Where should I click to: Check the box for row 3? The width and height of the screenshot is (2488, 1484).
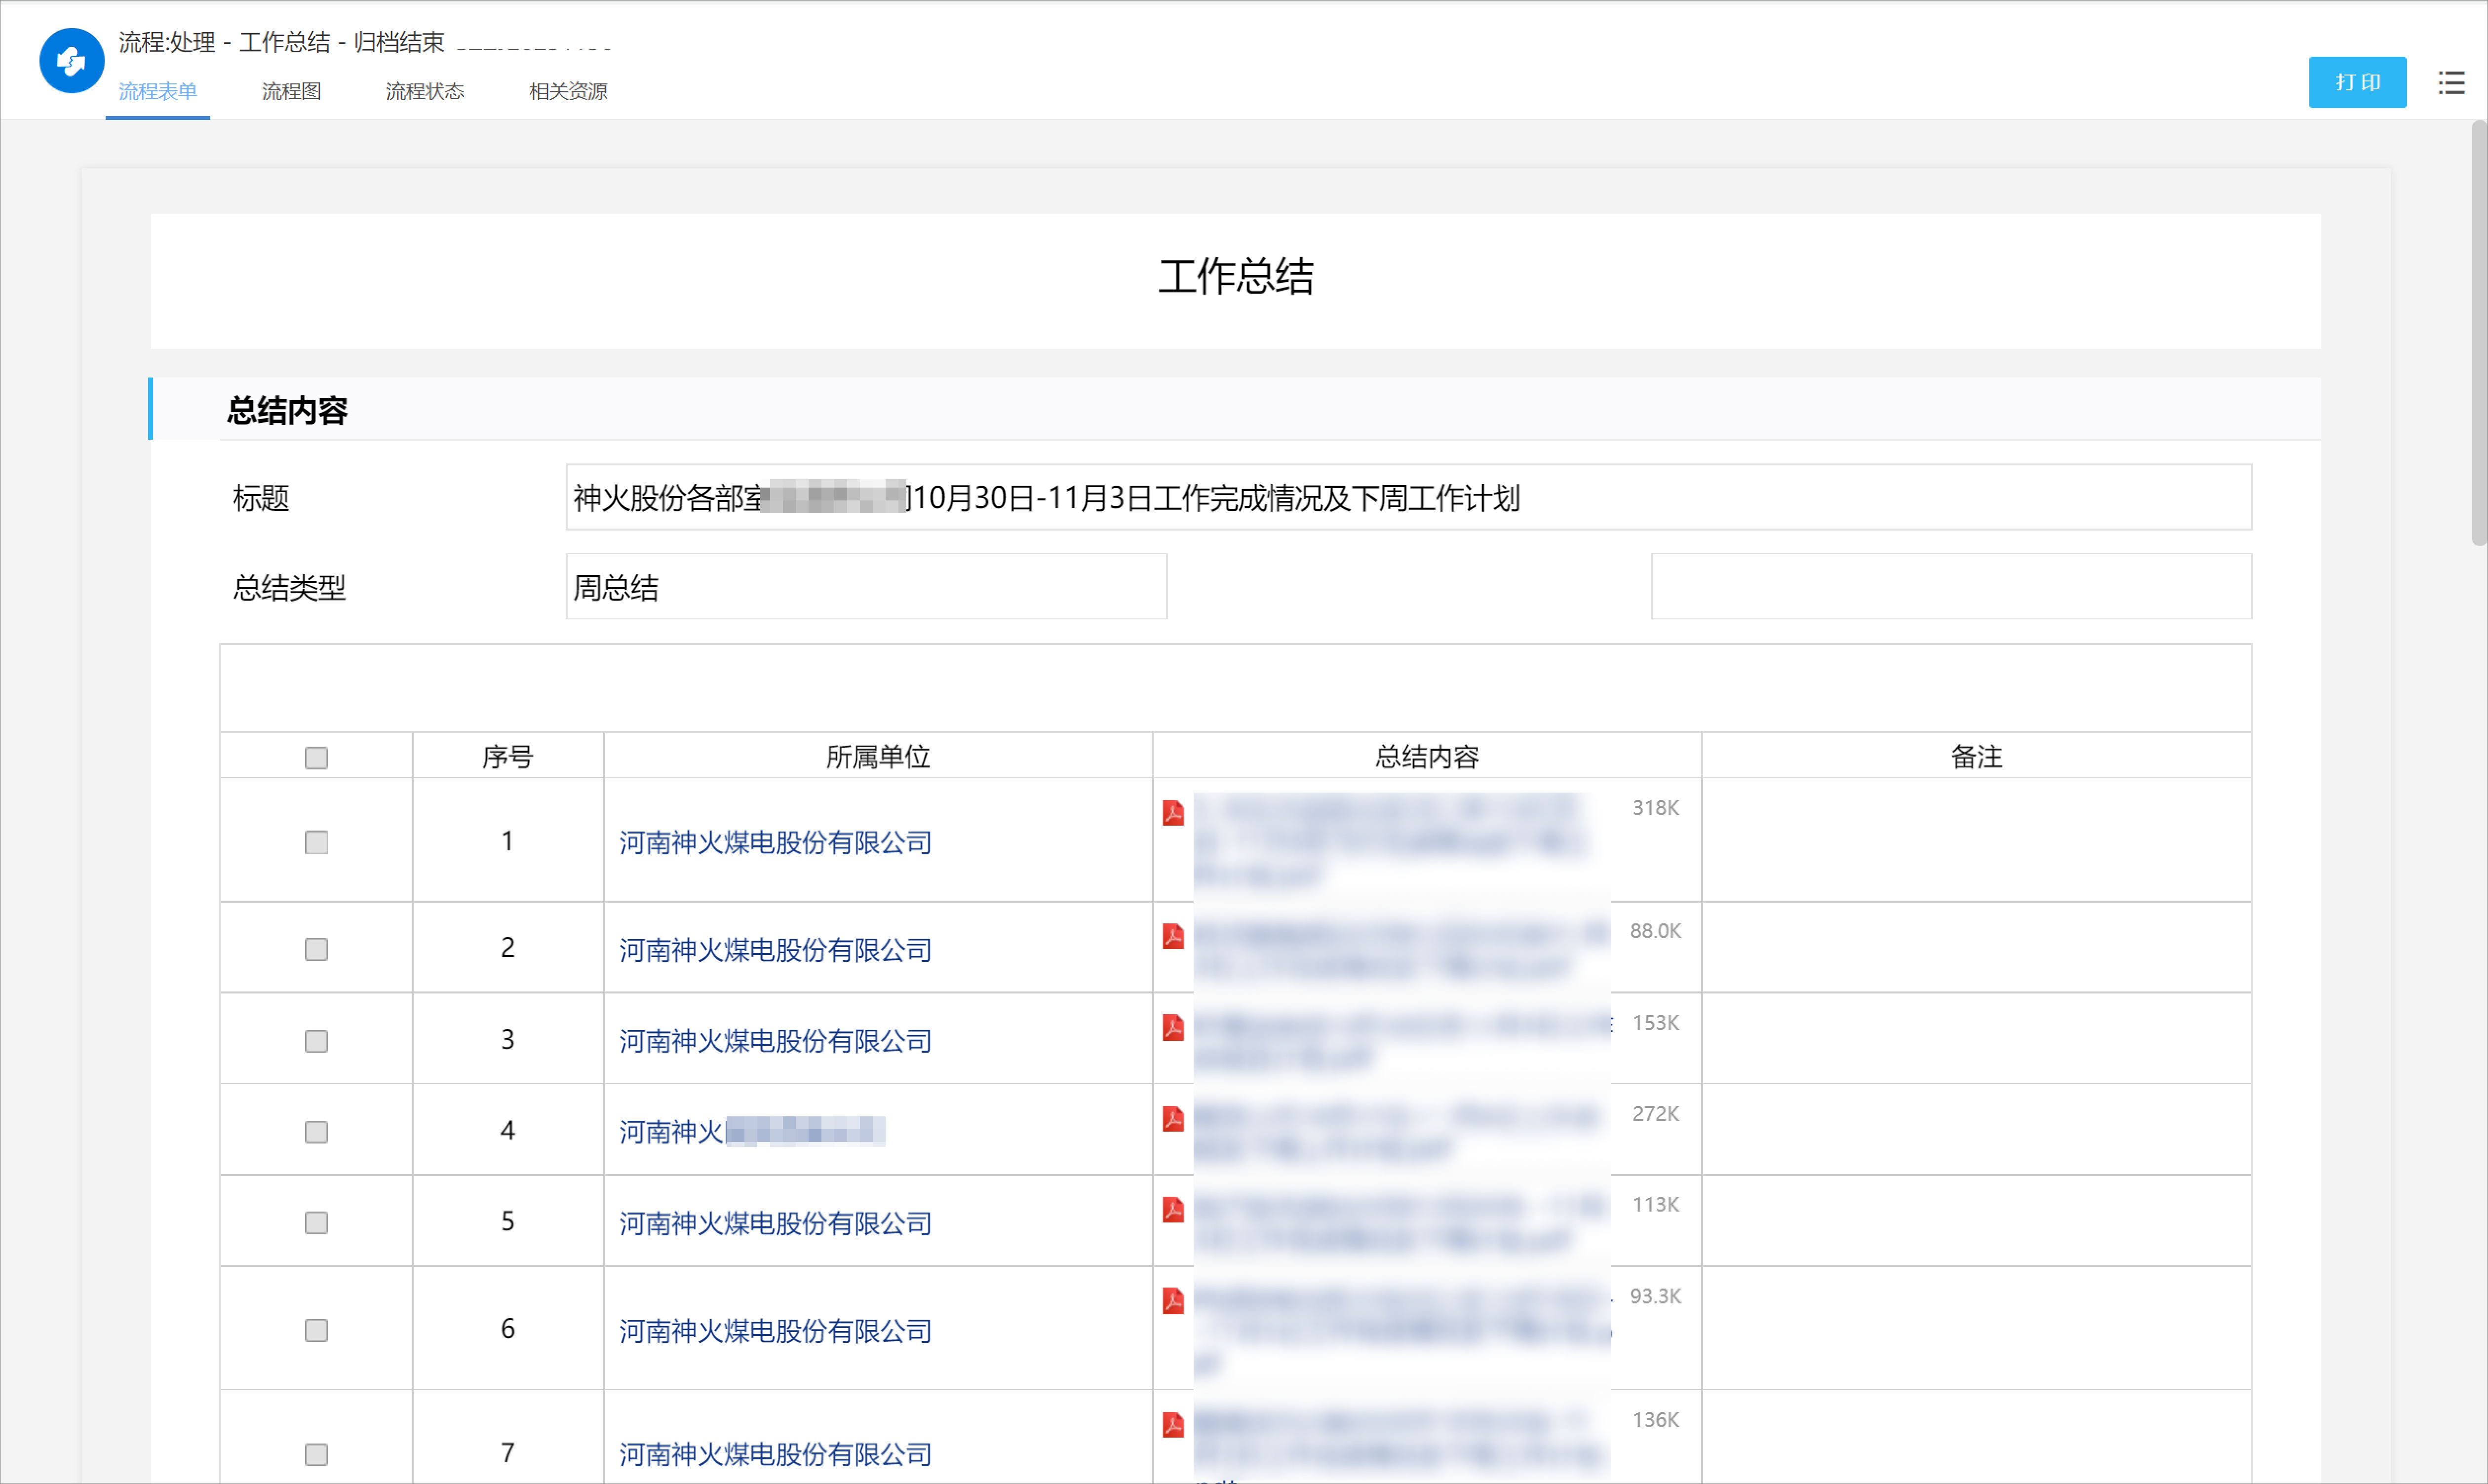pyautogui.click(x=316, y=1041)
